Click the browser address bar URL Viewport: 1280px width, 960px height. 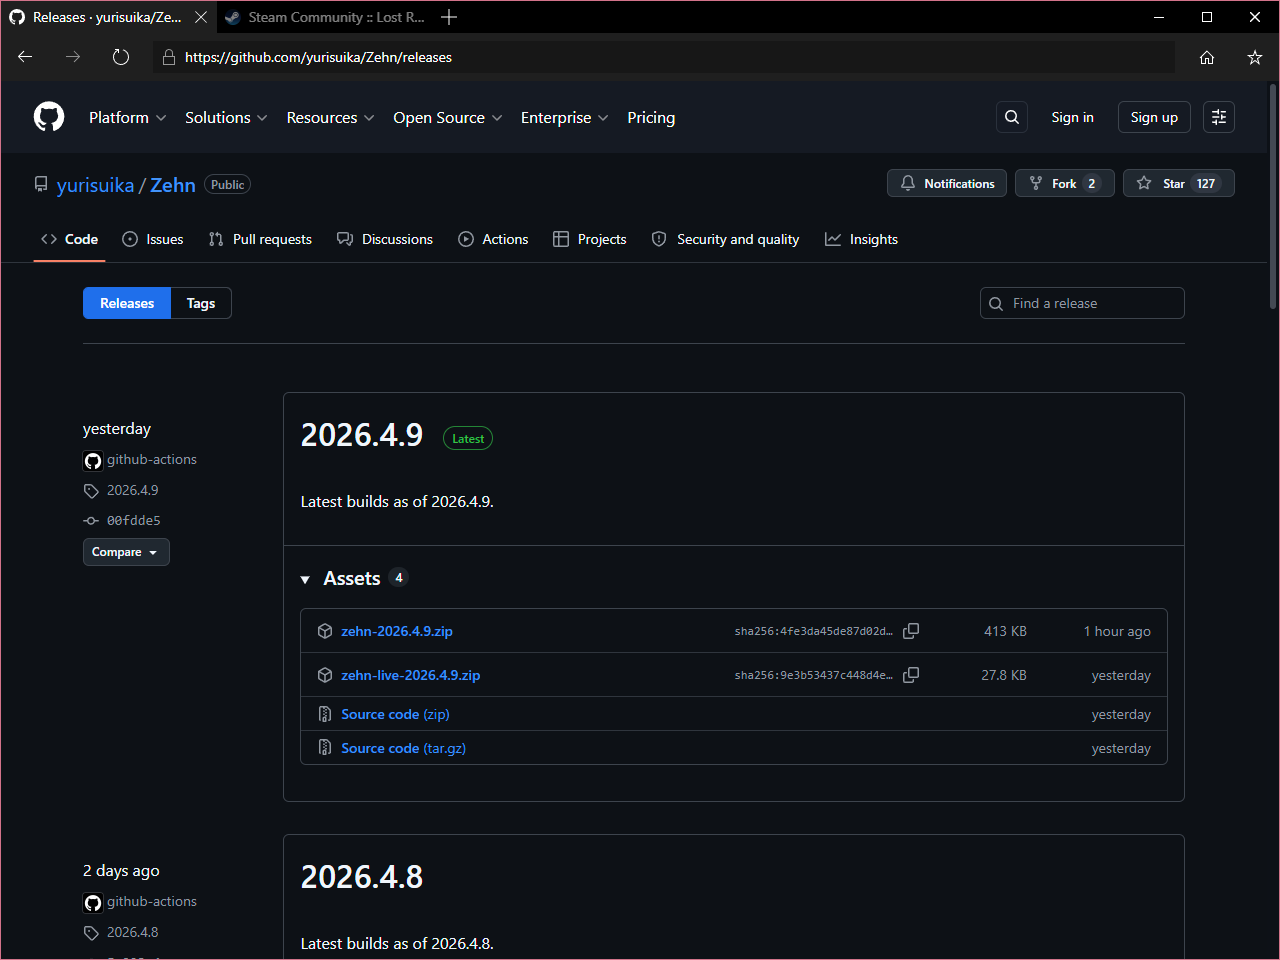[x=318, y=57]
